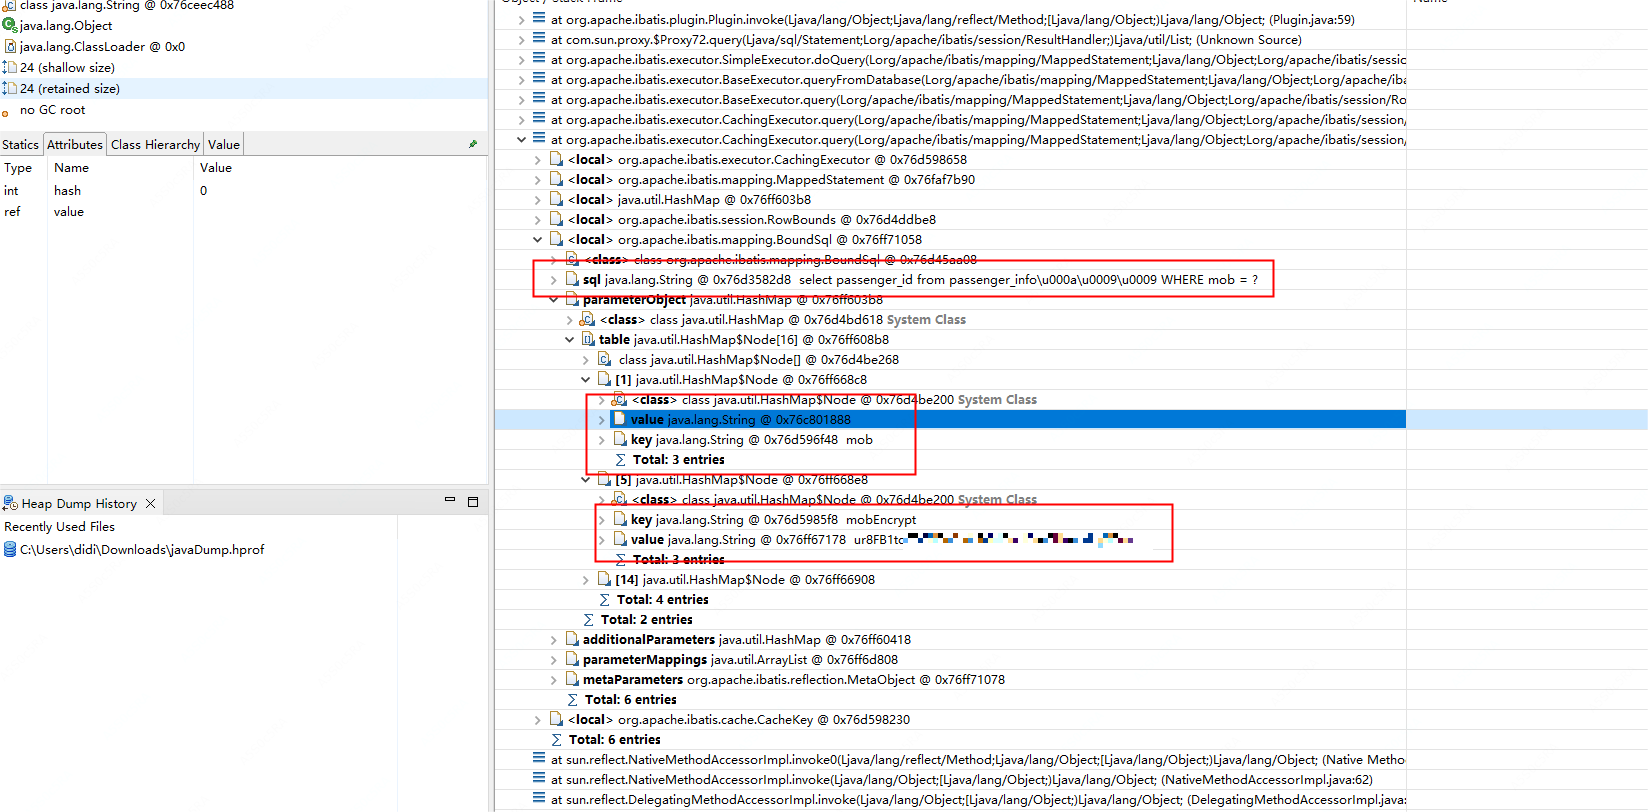The image size is (1648, 812).
Task: Click array icon of table HashMap$Node[16]
Action: pyautogui.click(x=588, y=339)
